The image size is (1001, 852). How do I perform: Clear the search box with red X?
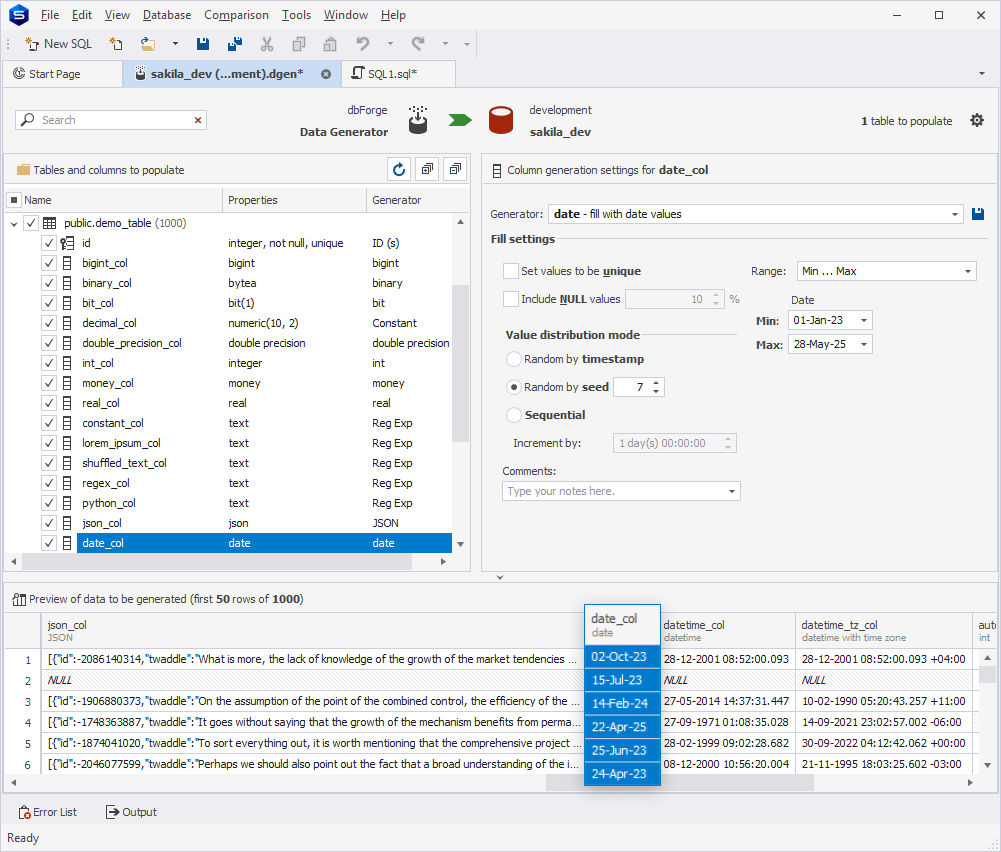point(198,120)
